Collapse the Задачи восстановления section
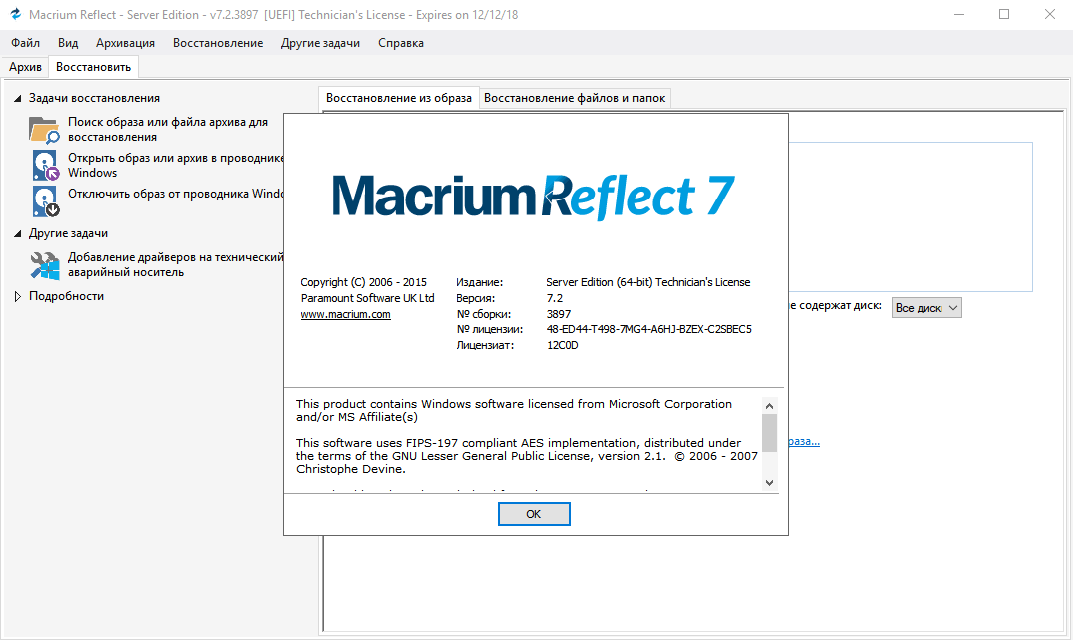The image size is (1073, 640). (x=18, y=98)
